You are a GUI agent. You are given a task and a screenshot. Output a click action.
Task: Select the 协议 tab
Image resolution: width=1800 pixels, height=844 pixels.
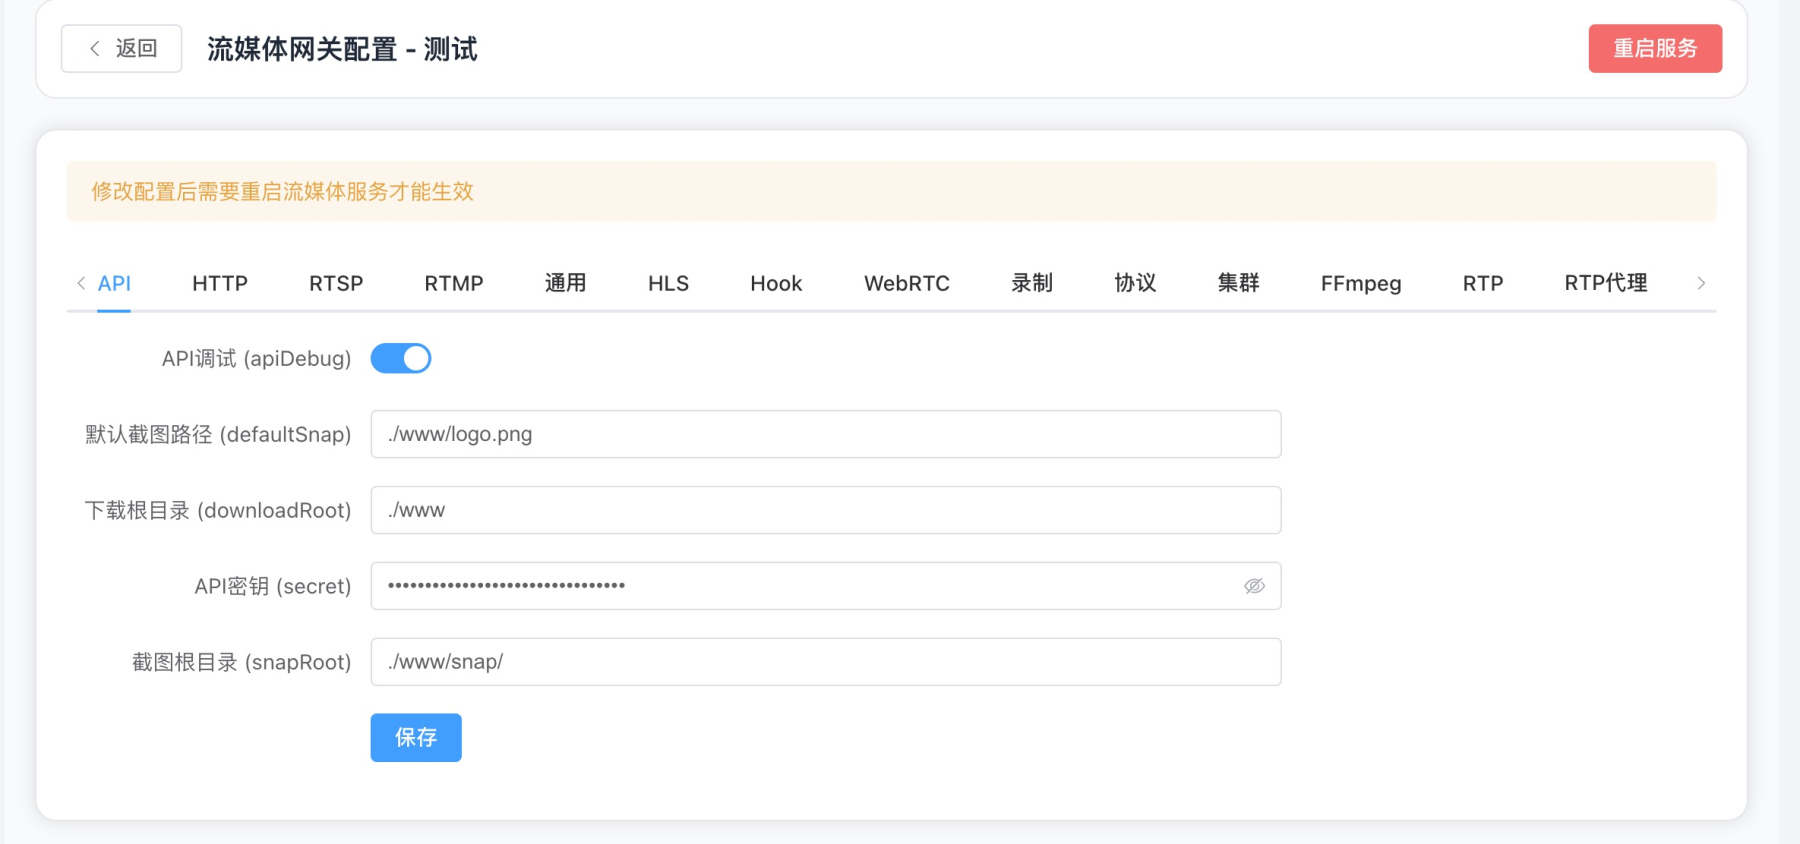coord(1135,283)
